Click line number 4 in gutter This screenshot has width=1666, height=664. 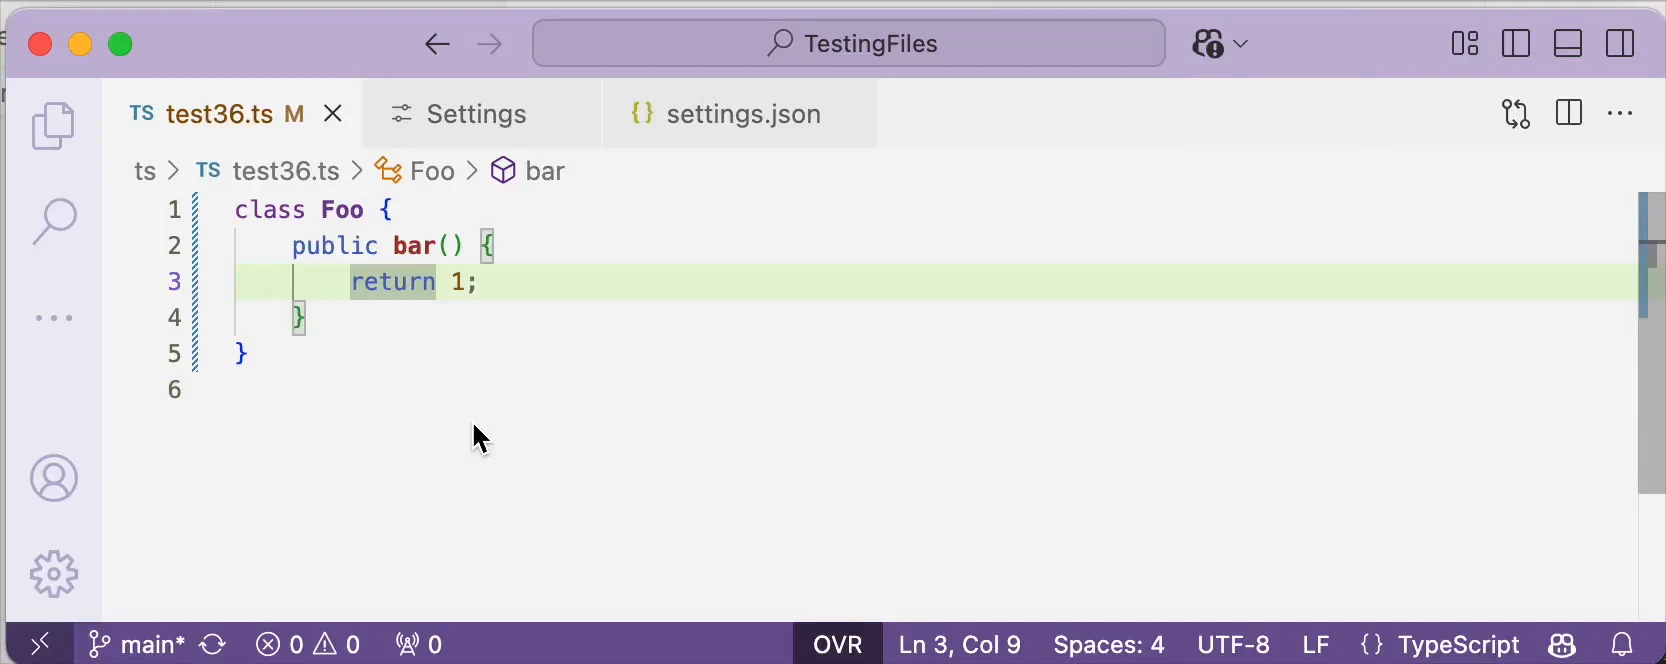(x=175, y=318)
